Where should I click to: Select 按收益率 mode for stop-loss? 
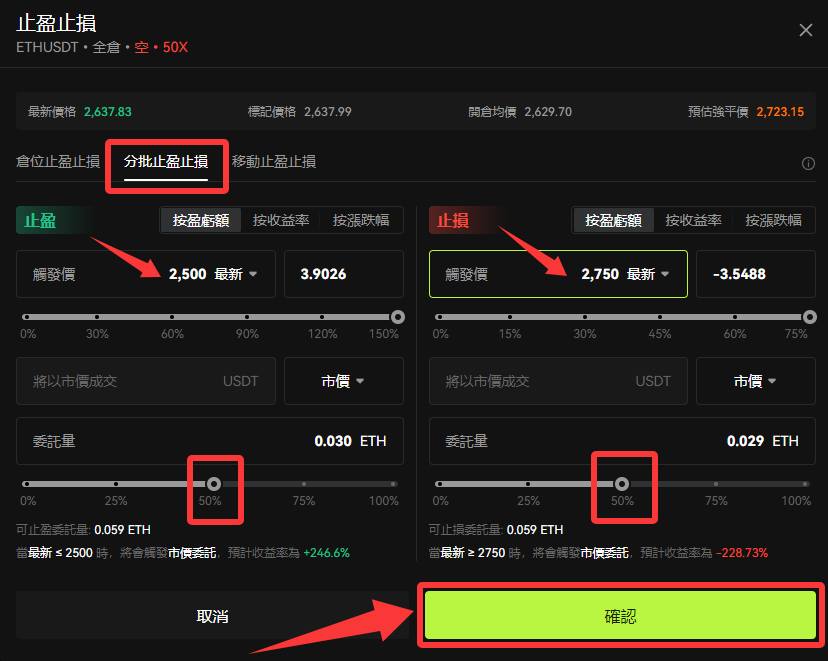pyautogui.click(x=693, y=220)
